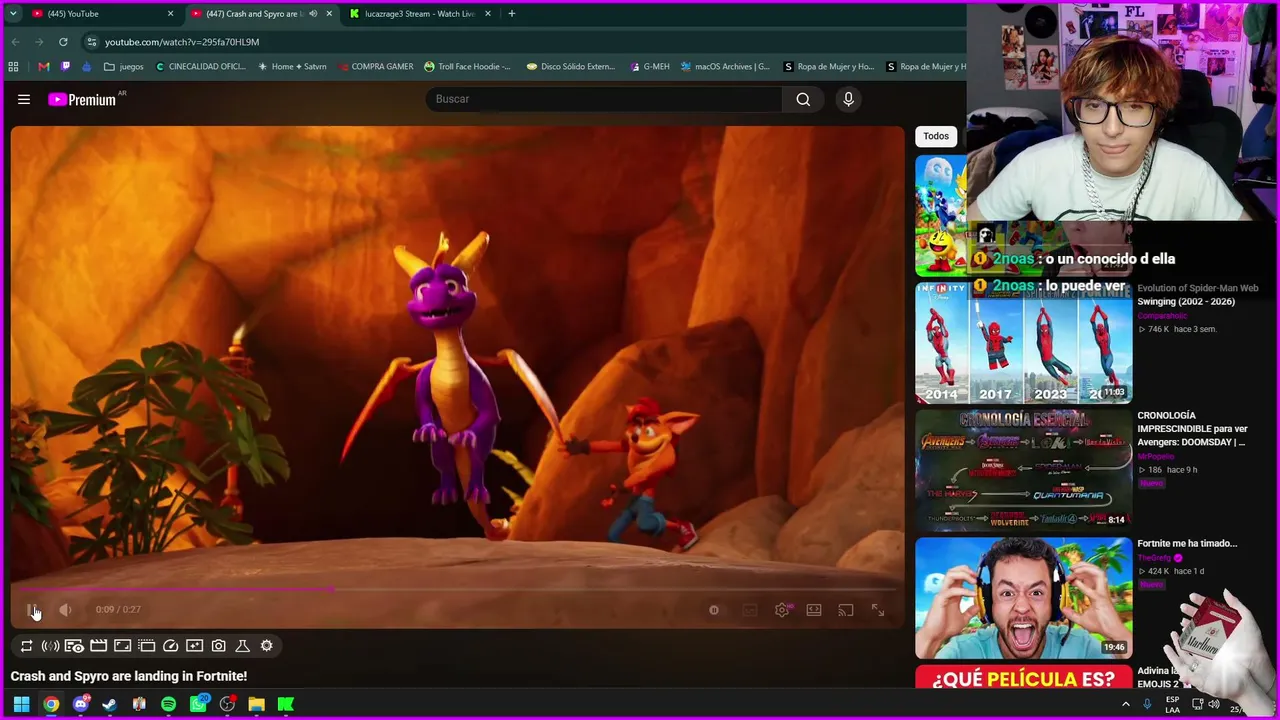1280x720 pixels.
Task: View site information icon in address bar
Action: click(91, 42)
